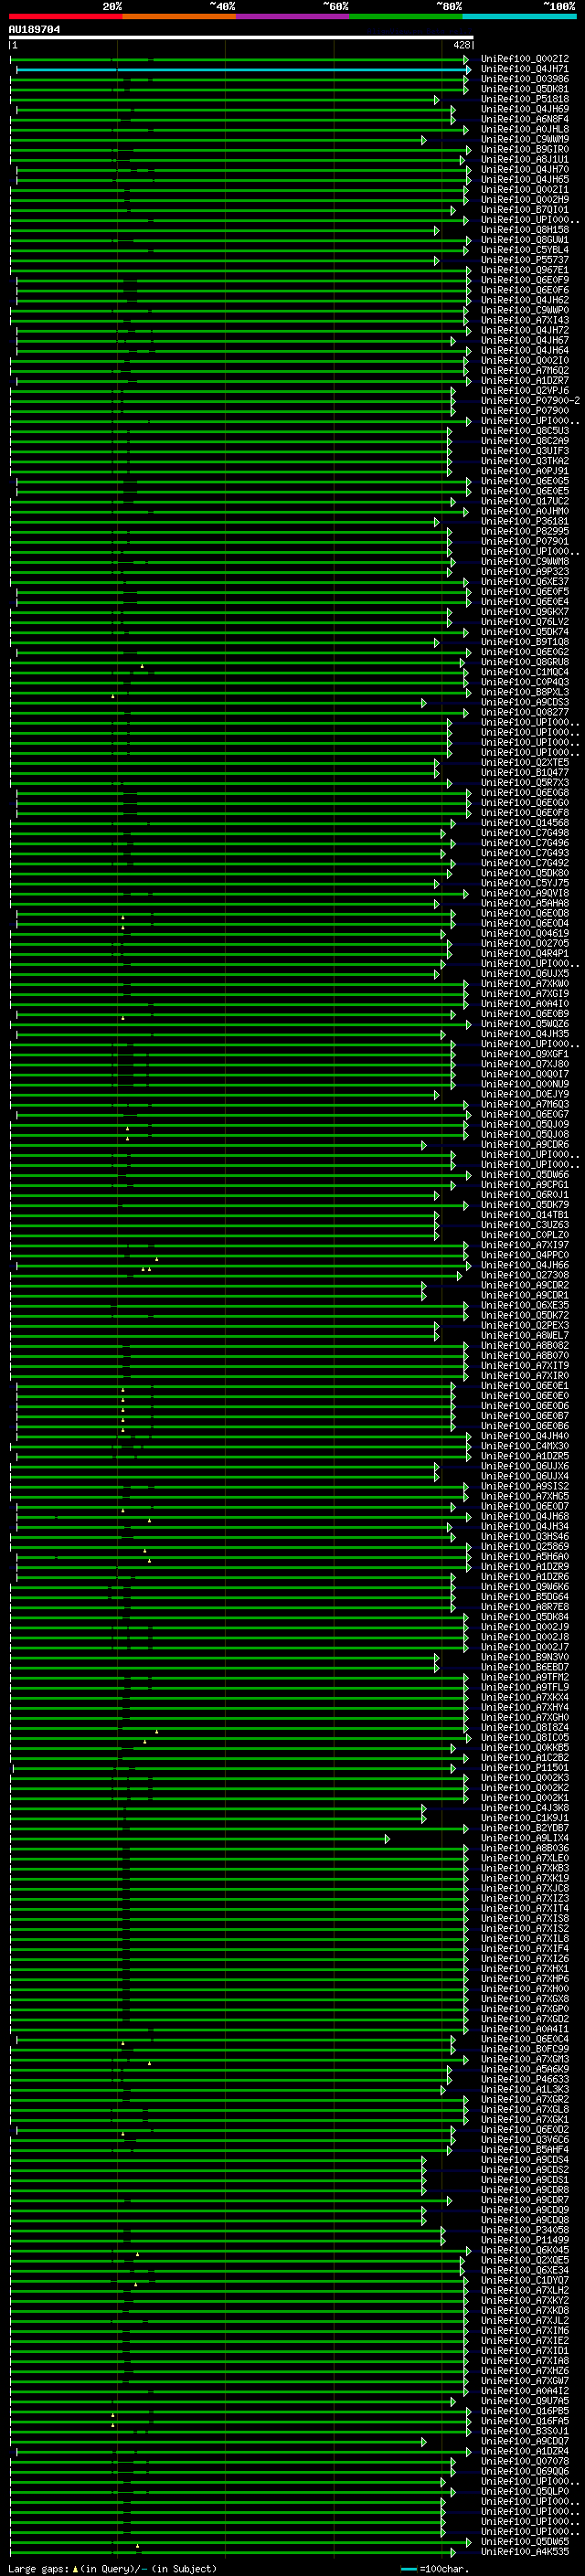Select hit label UniRef100_Q27308
This screenshot has width=585, height=2576.
525,1275
